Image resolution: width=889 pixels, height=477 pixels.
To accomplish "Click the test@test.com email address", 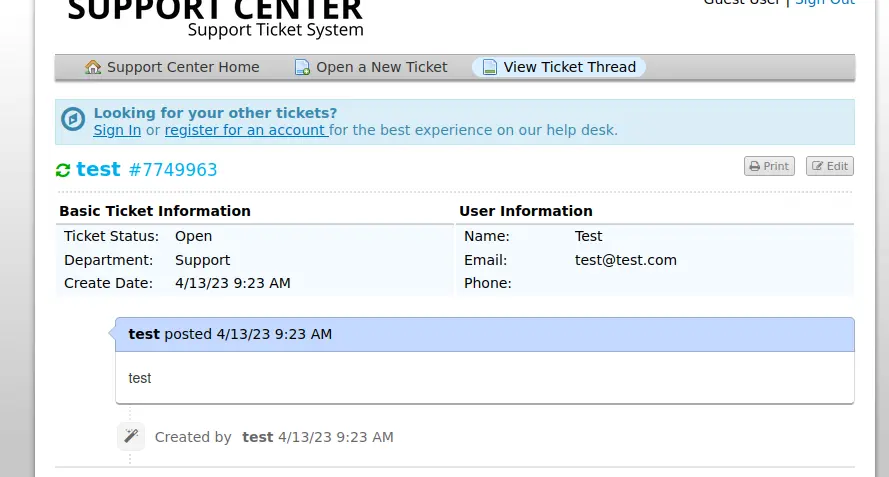I will pyautogui.click(x=626, y=260).
